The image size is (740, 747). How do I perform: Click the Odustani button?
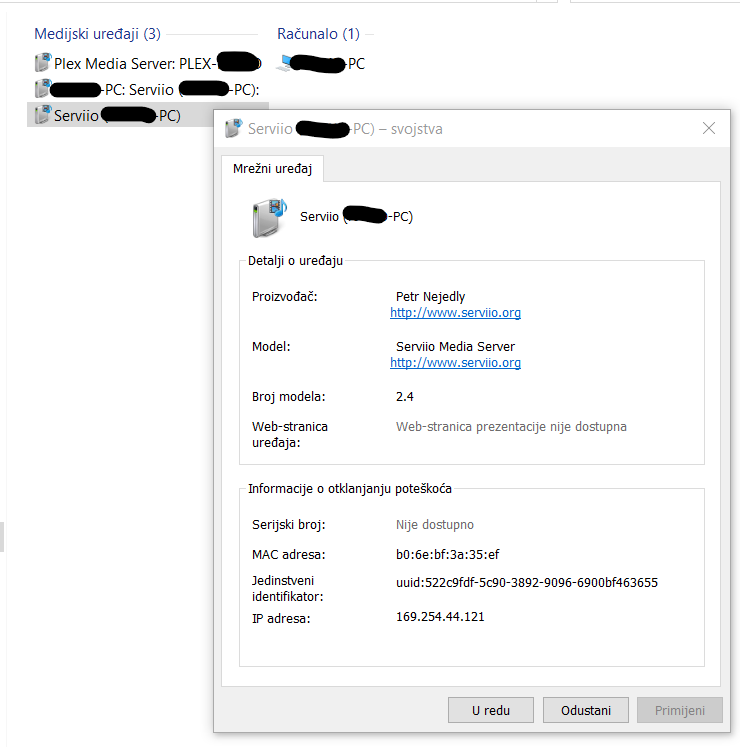click(x=586, y=710)
